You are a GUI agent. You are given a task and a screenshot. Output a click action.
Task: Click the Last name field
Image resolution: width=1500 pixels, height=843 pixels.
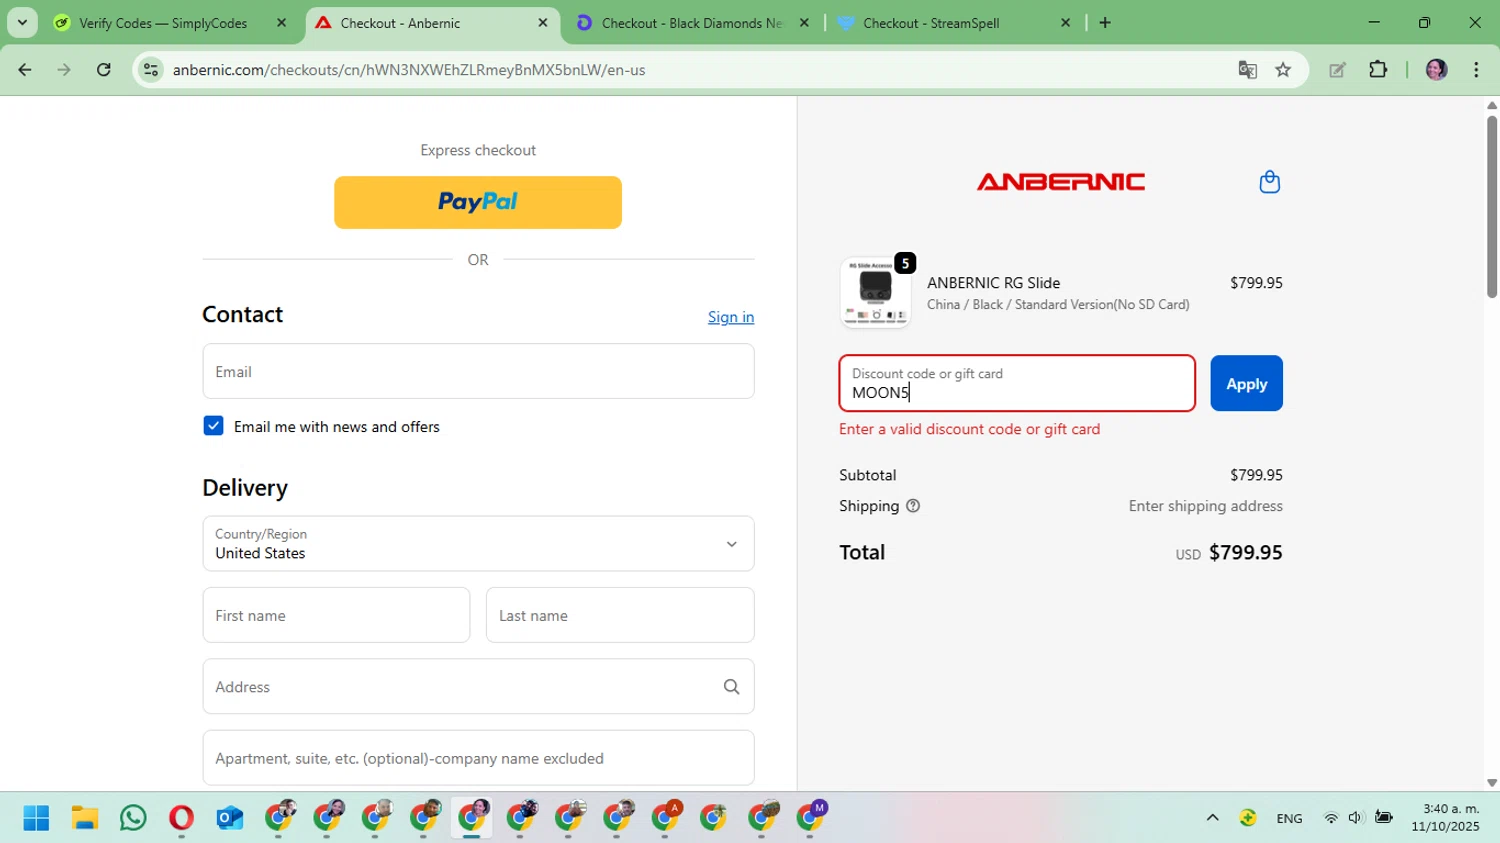(x=620, y=615)
